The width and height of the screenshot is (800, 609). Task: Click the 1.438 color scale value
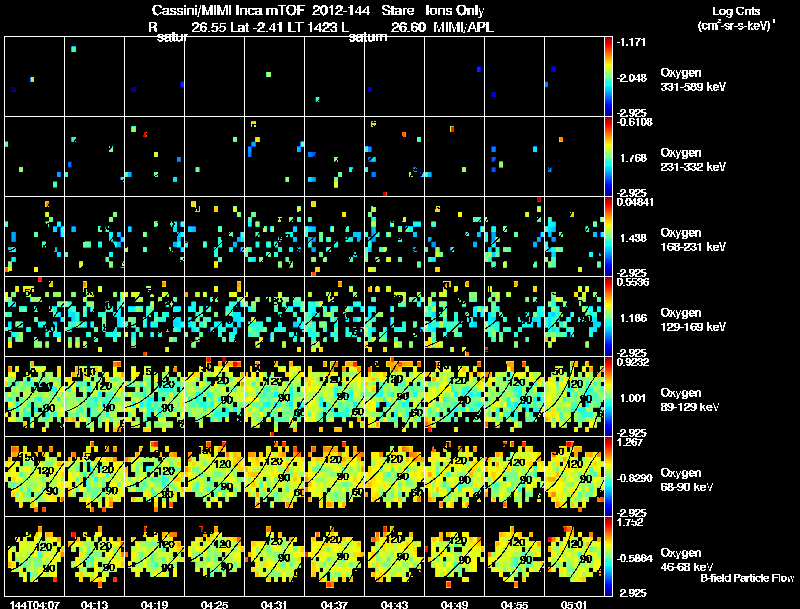click(632, 238)
